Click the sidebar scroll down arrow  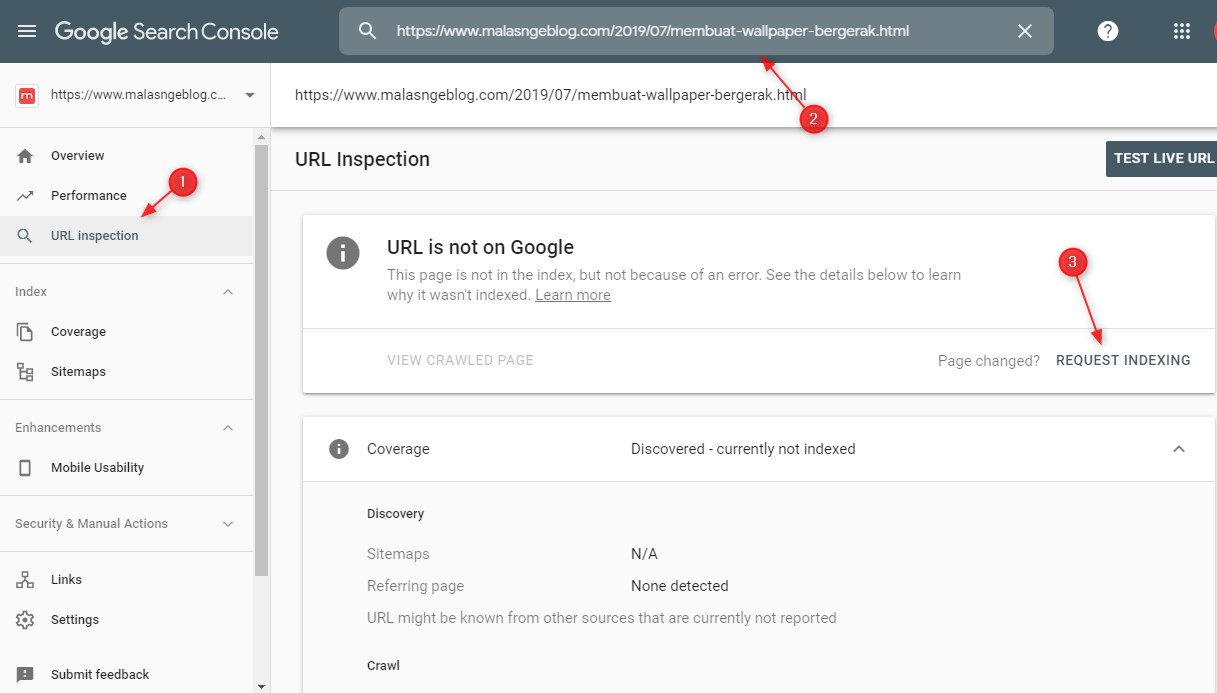(262, 686)
